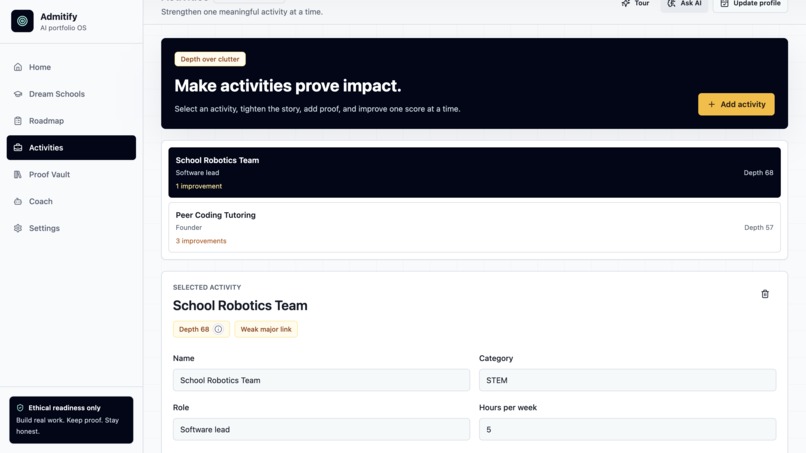Click the Proof Vault document icon
Viewport: 806px width, 453px height.
click(x=18, y=174)
